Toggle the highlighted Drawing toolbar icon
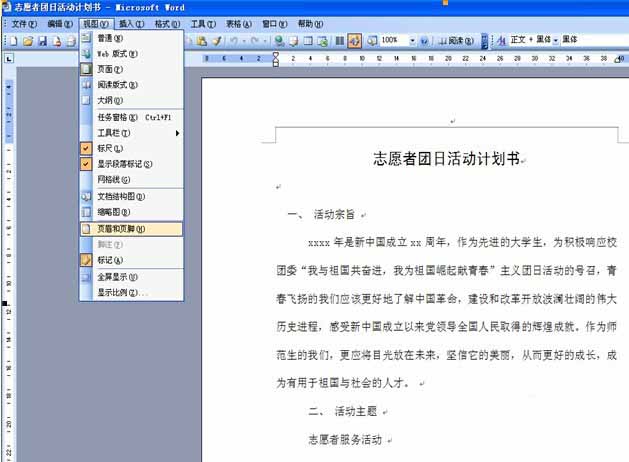 coord(354,41)
